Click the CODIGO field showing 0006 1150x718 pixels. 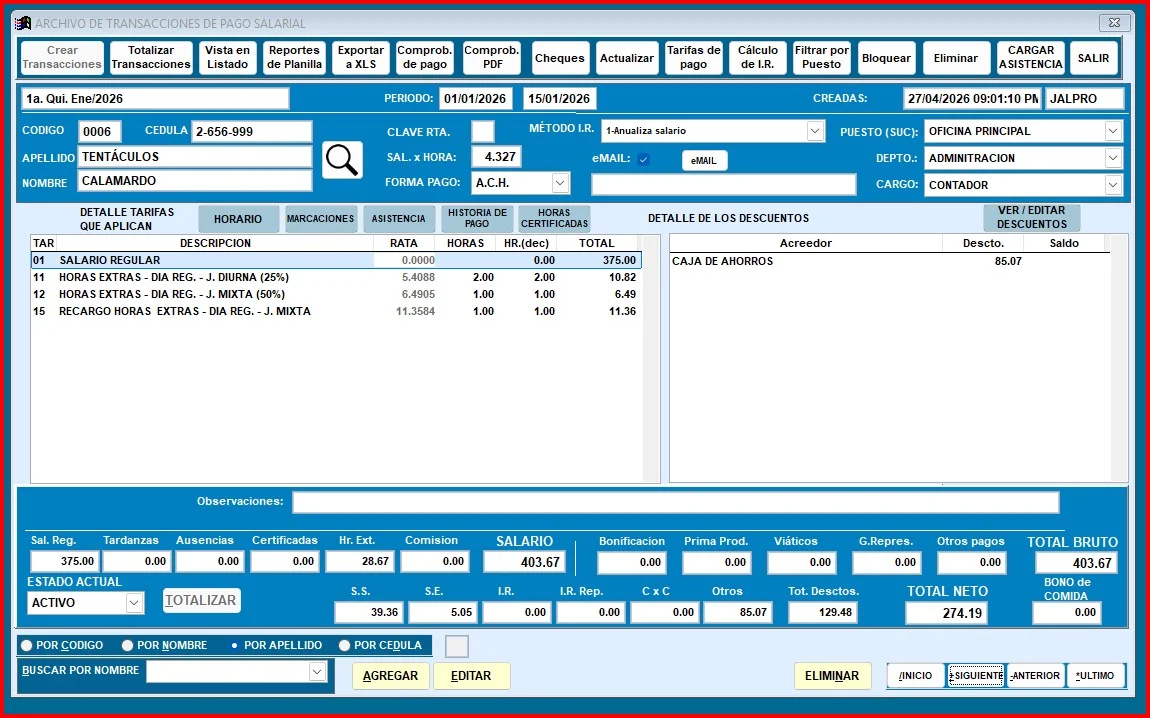click(x=100, y=131)
